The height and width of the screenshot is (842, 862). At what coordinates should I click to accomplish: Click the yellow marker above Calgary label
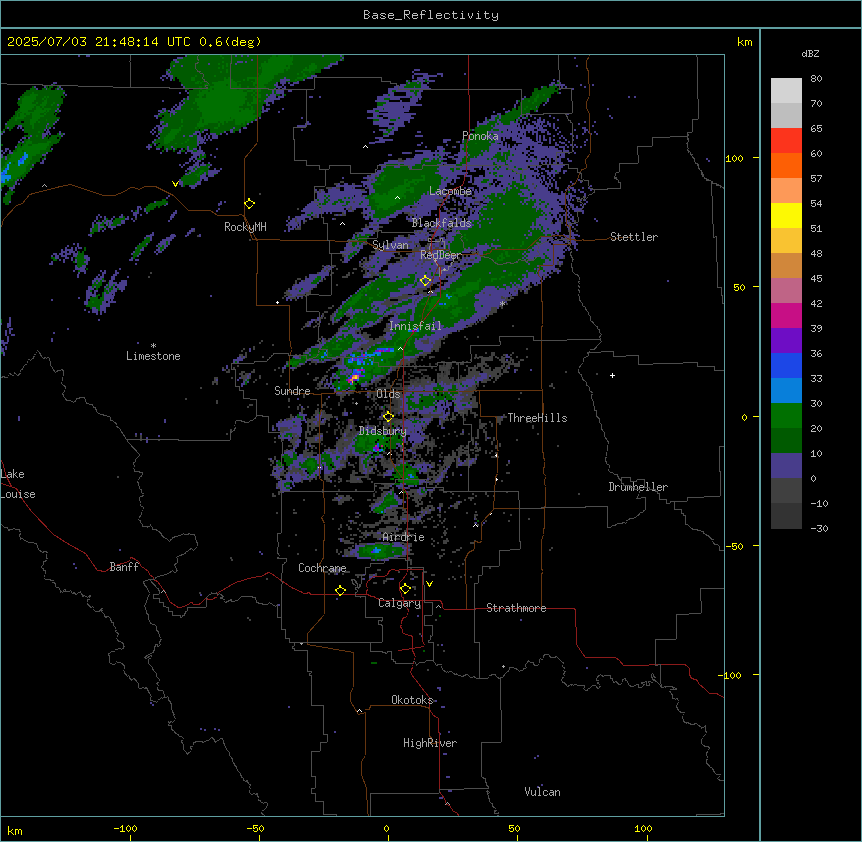(405, 589)
